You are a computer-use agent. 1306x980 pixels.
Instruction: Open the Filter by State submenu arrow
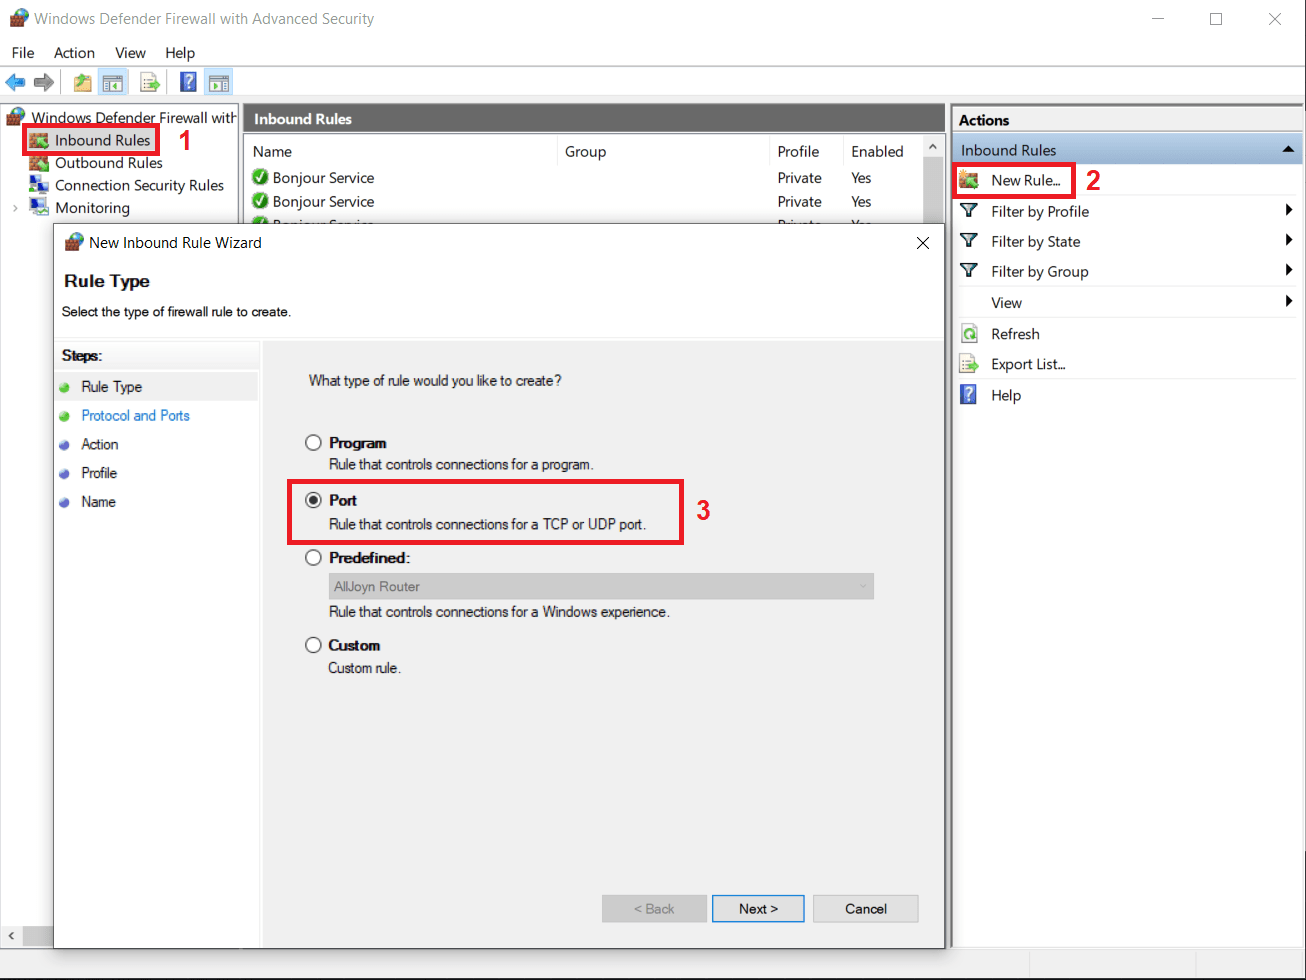click(1289, 241)
